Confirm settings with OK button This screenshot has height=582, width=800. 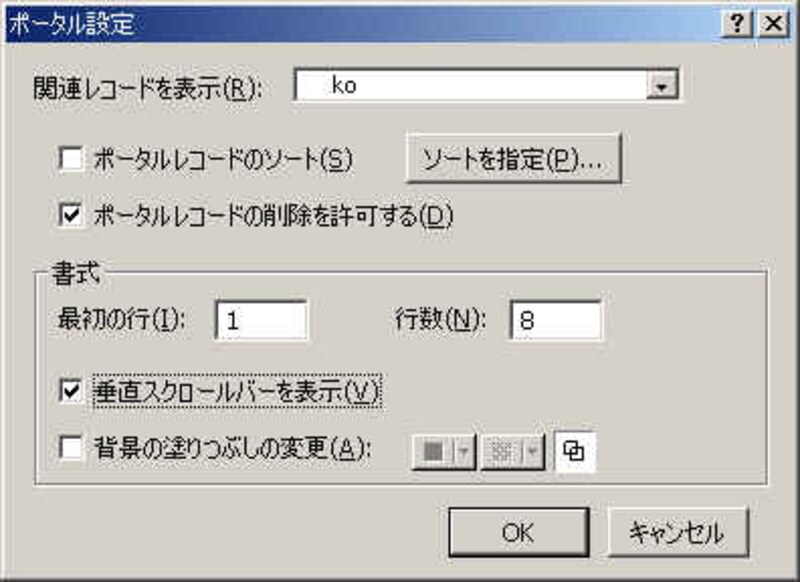pyautogui.click(x=519, y=533)
